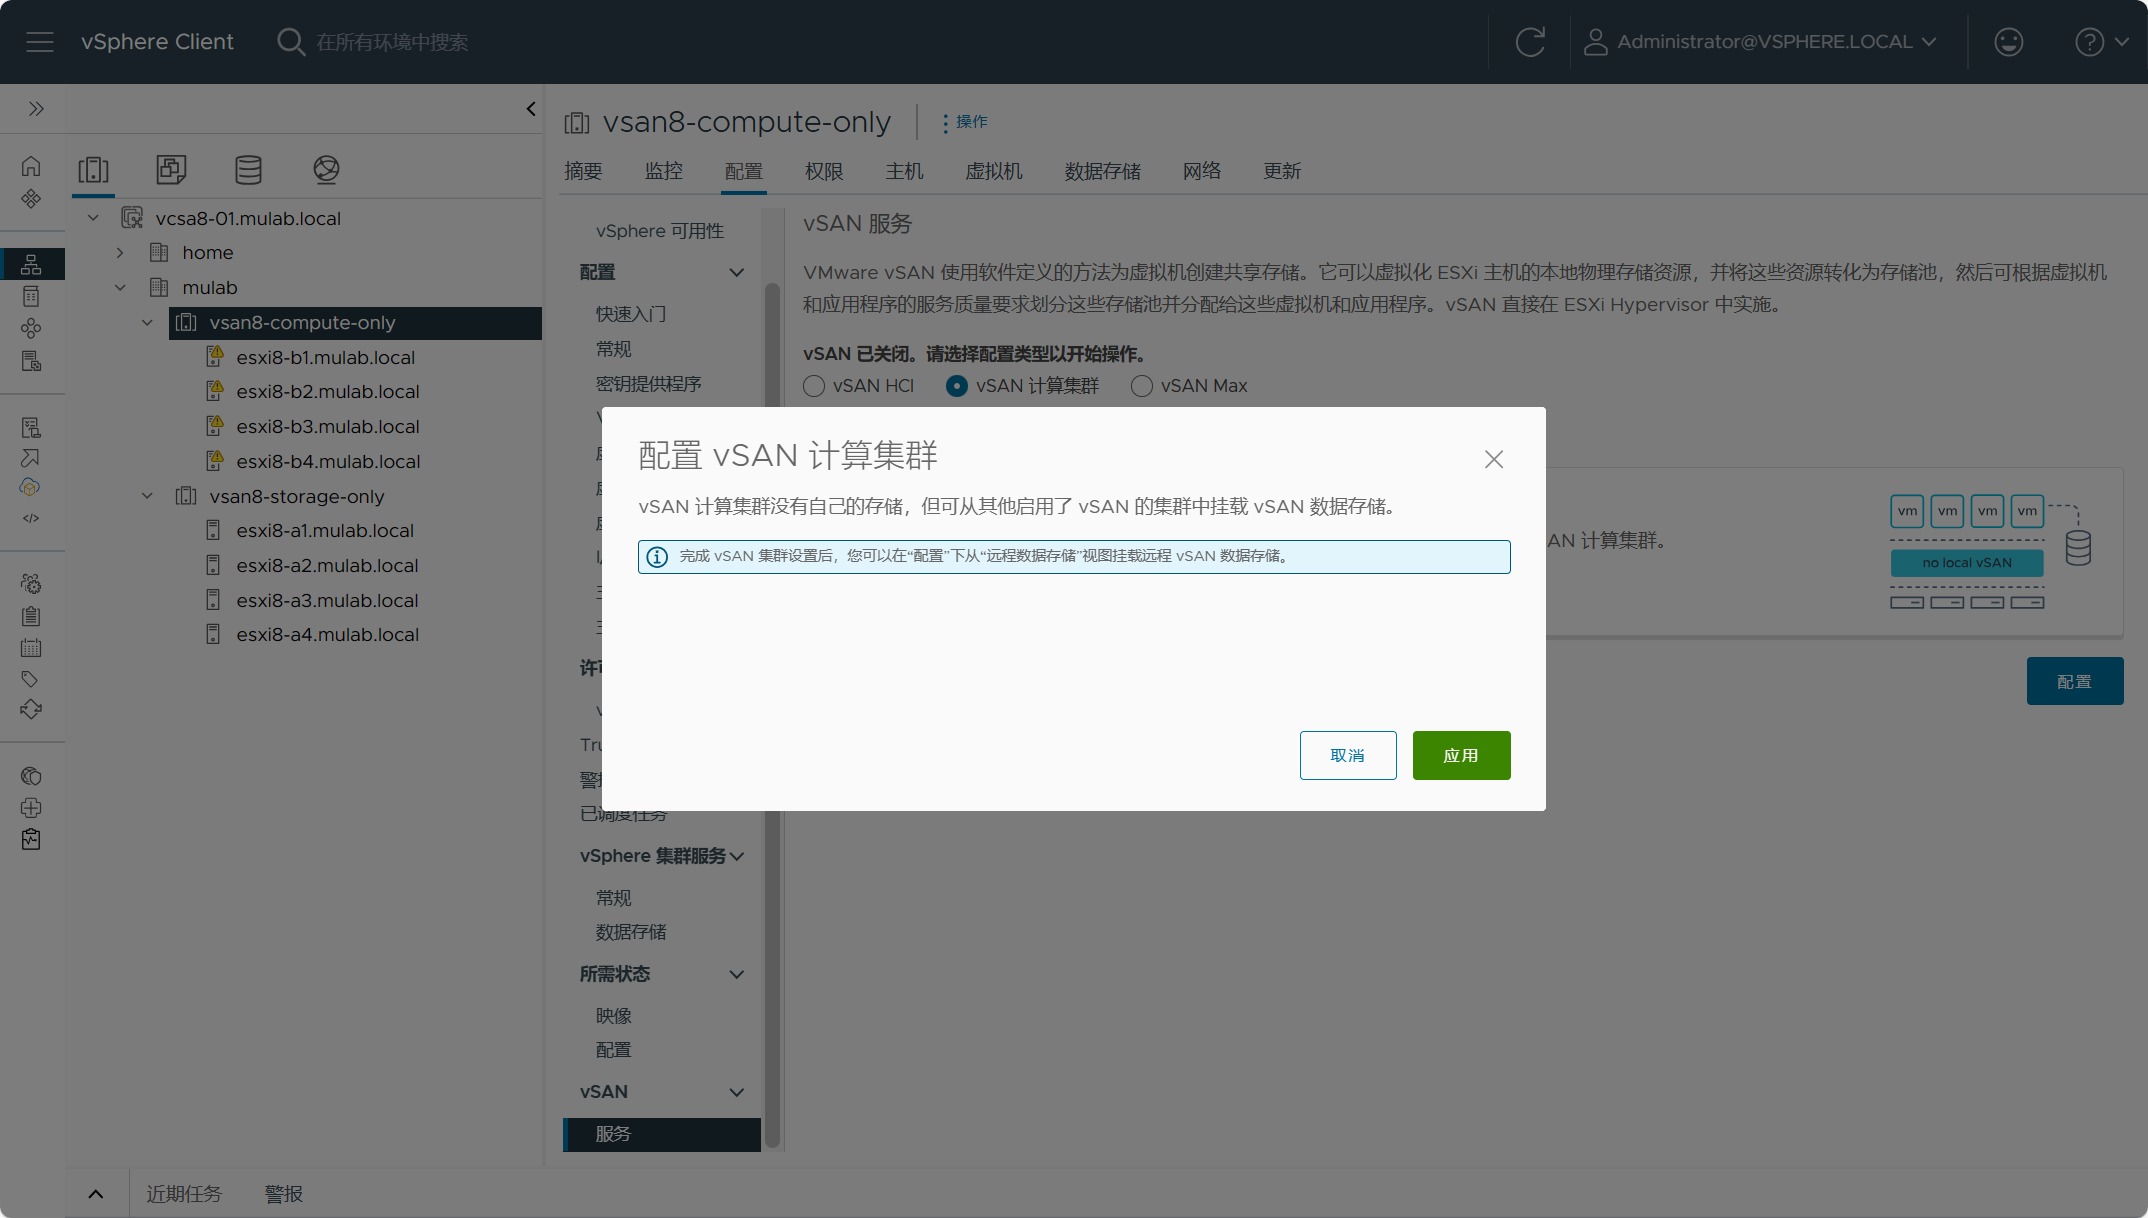The image size is (2148, 1218).
Task: Collapse the vSphere 集群服务 section
Action: point(737,856)
